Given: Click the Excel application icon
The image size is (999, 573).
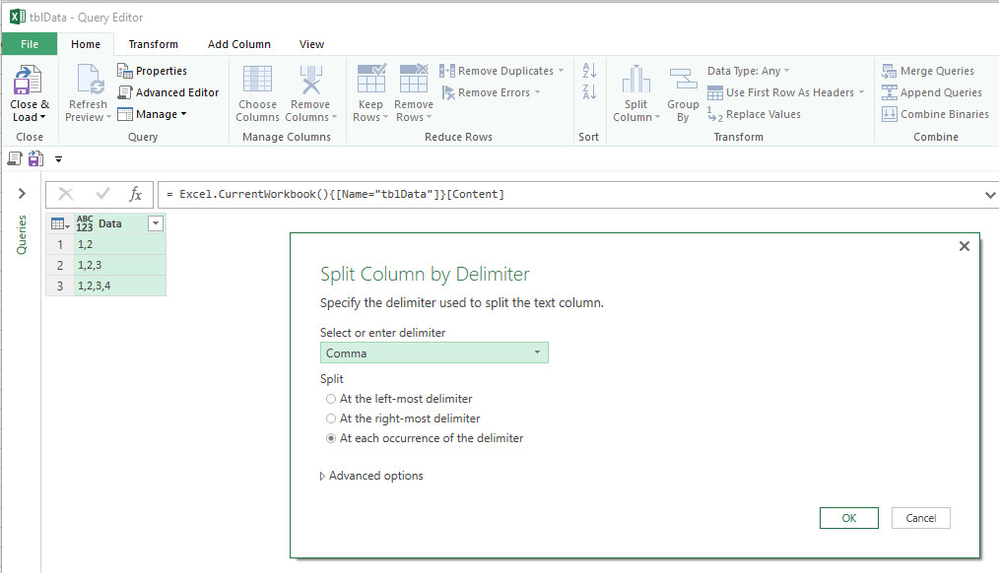Looking at the screenshot, I should click(17, 17).
